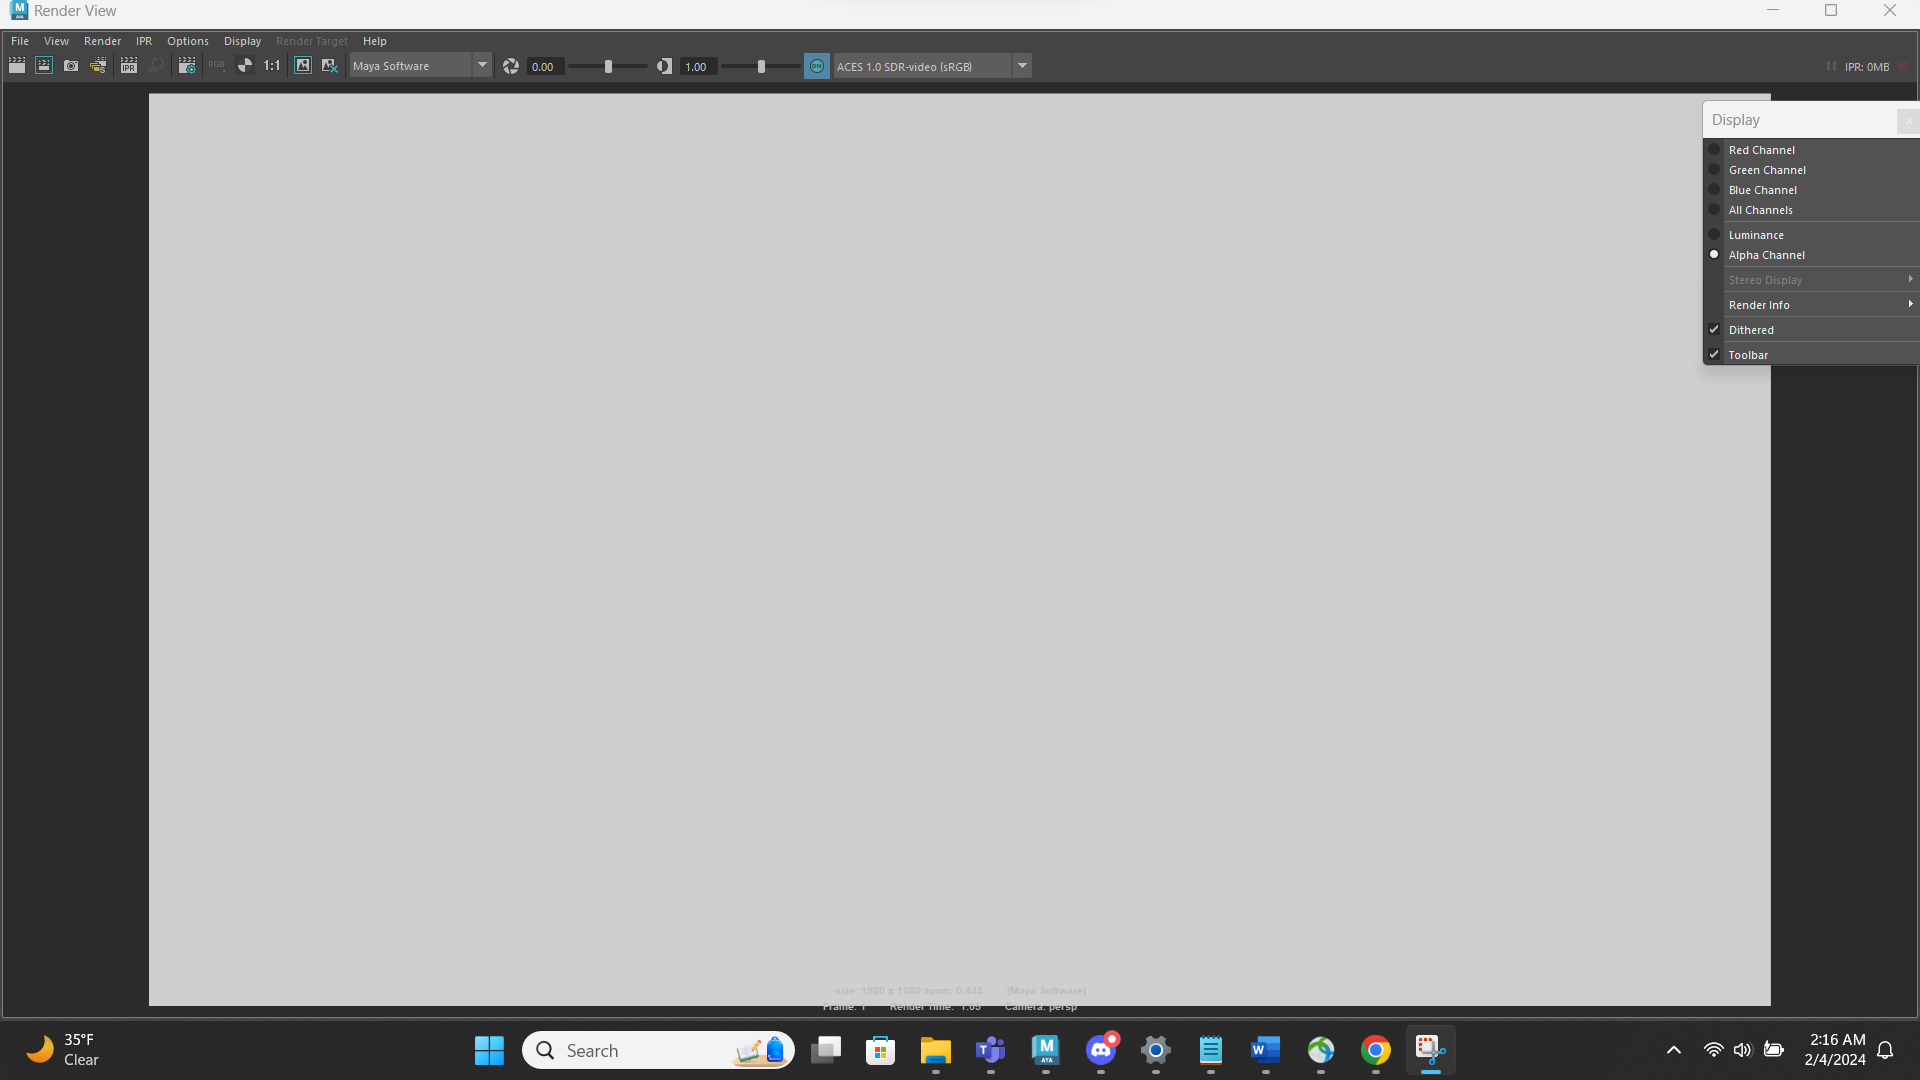Image resolution: width=1920 pixels, height=1080 pixels.
Task: Select the Snapshot camera icon
Action: [71, 65]
